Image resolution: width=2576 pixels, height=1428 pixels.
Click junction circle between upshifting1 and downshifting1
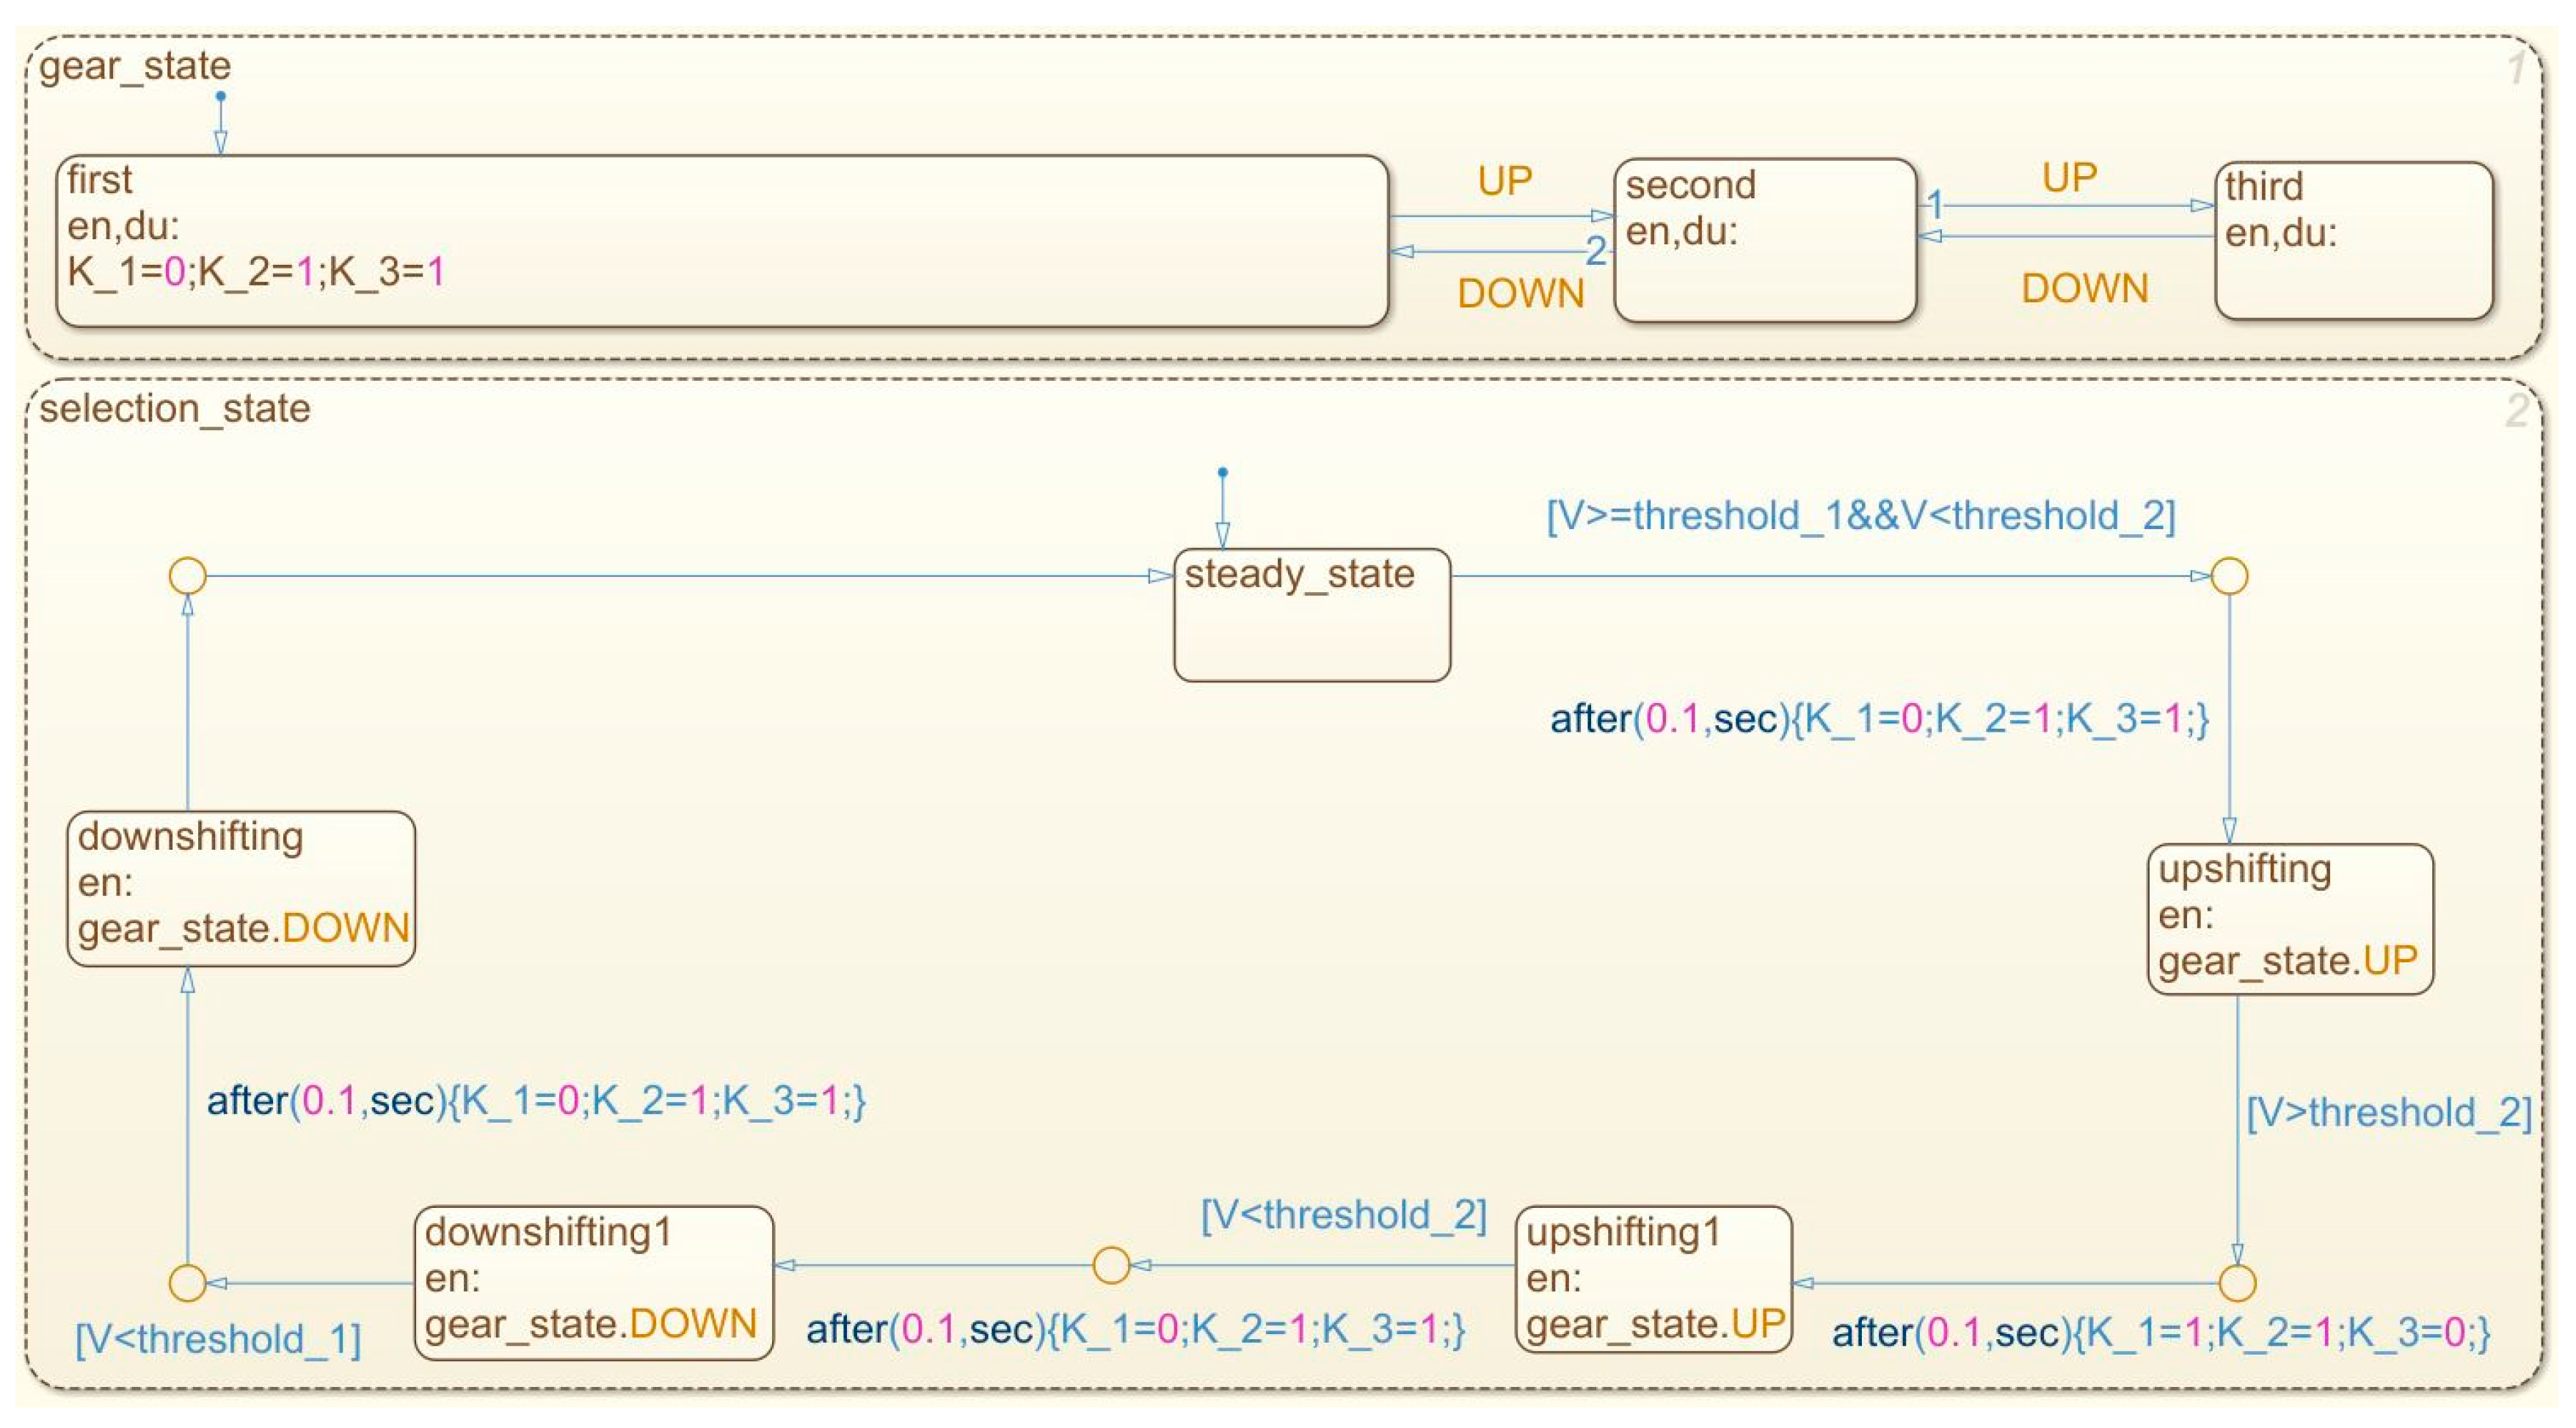click(1111, 1265)
